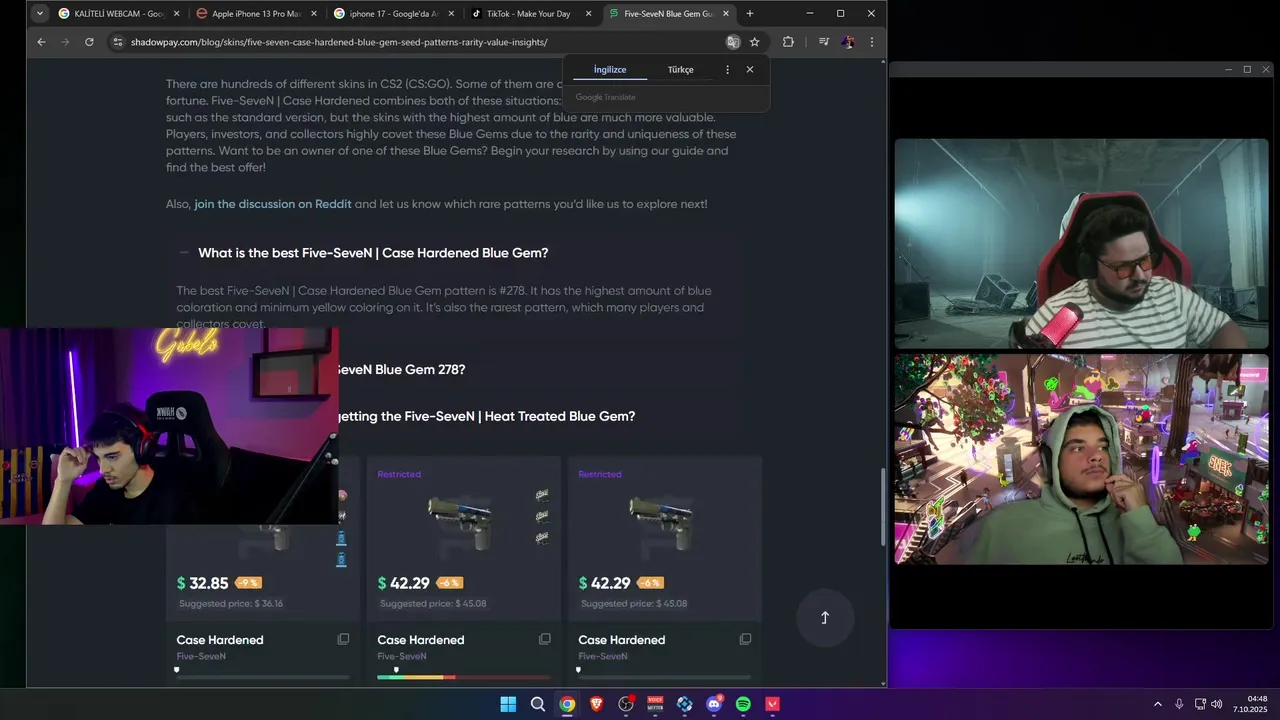Open the Windows Start menu
Viewport: 1280px width, 720px height.
508,704
